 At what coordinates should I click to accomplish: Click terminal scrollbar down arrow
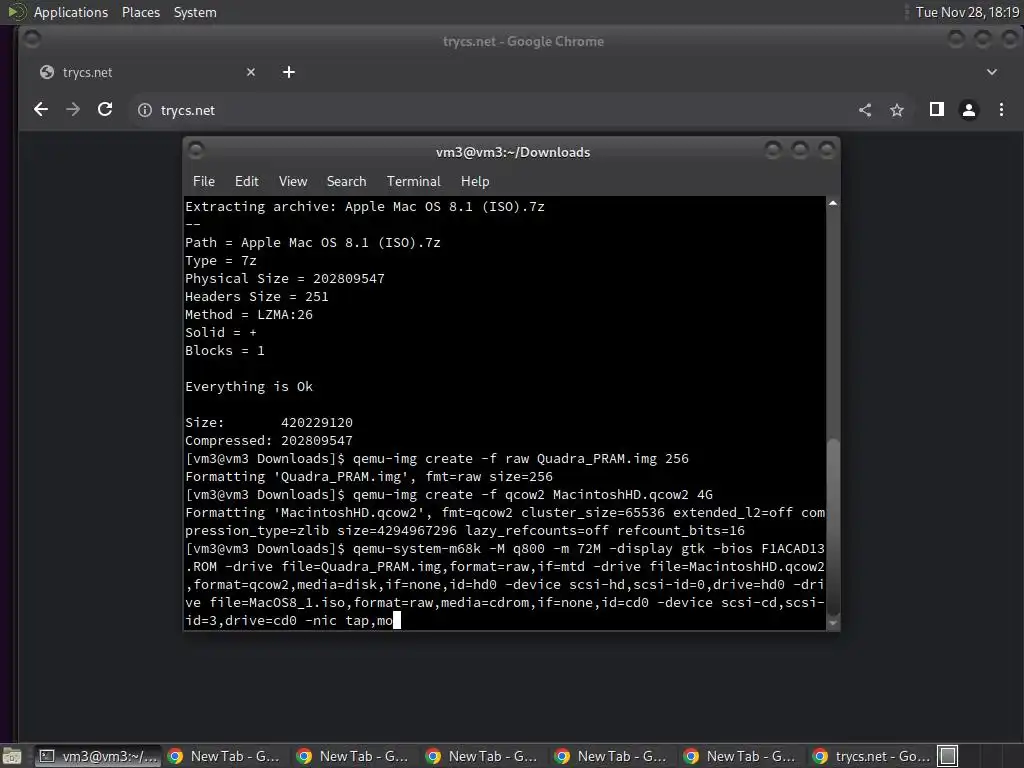click(833, 623)
